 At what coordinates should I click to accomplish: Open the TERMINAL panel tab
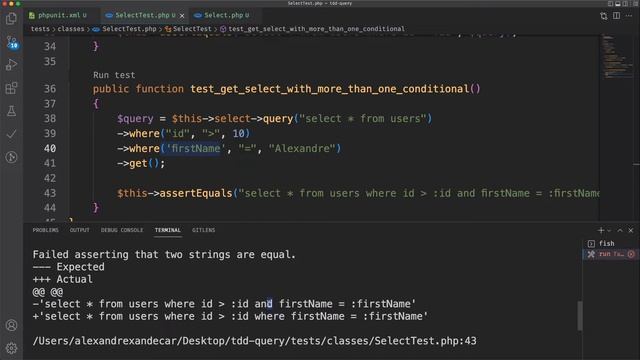pyautogui.click(x=168, y=230)
